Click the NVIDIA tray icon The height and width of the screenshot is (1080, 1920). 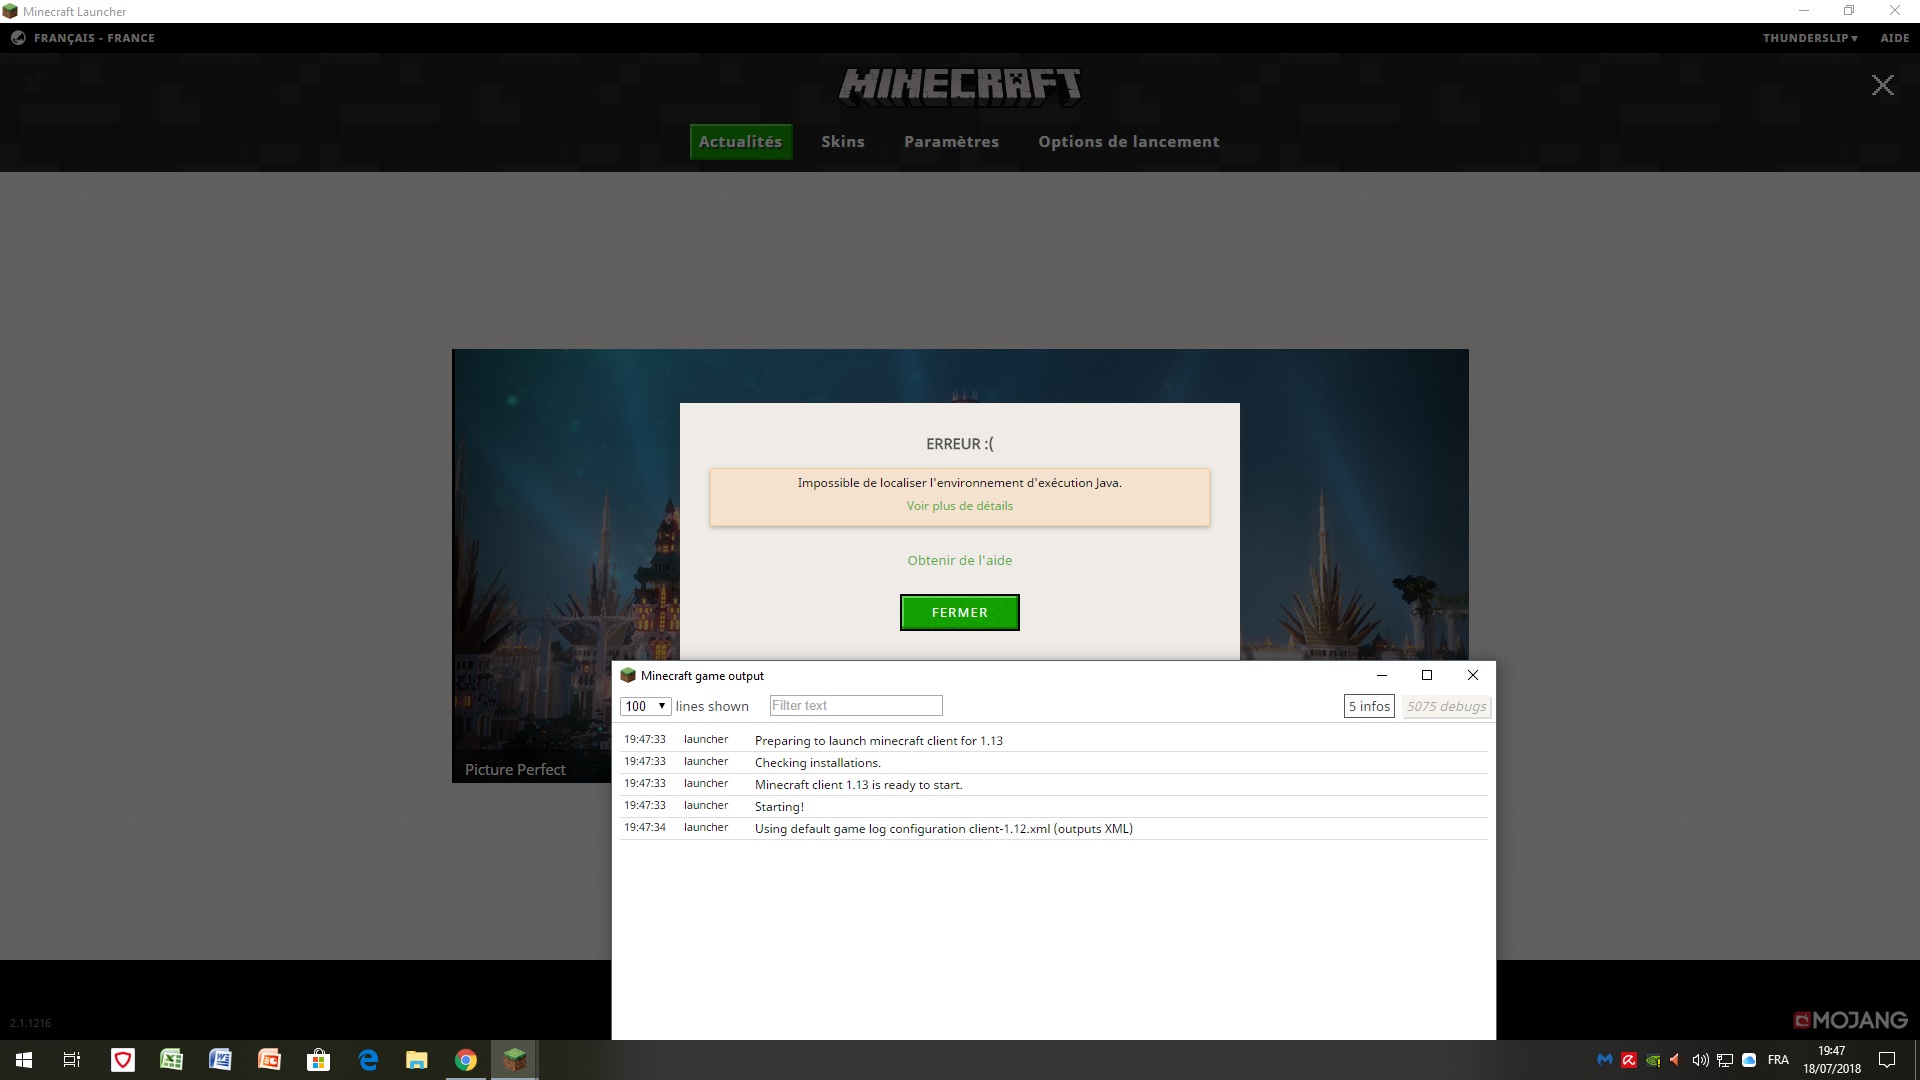coord(1653,1060)
